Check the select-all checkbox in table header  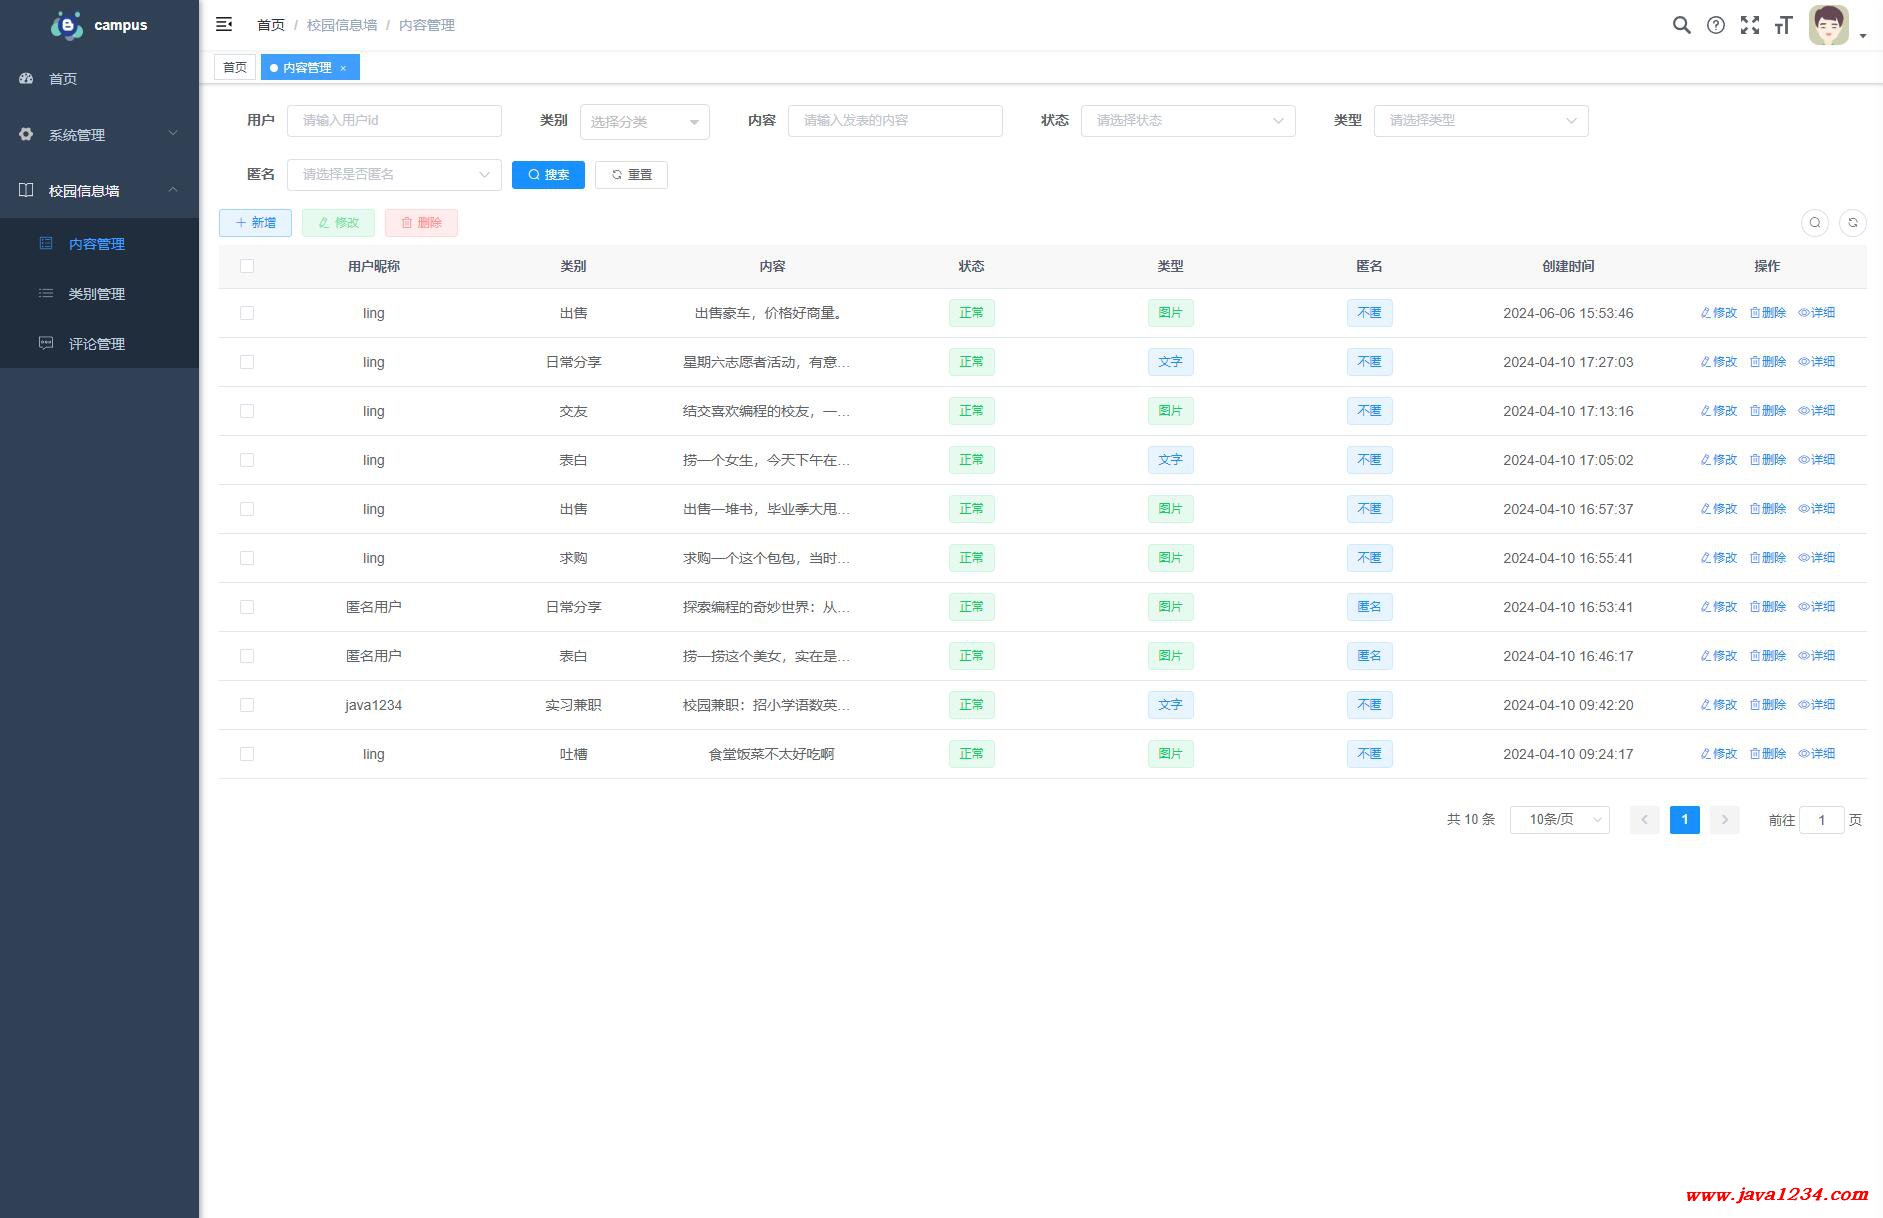[x=247, y=266]
